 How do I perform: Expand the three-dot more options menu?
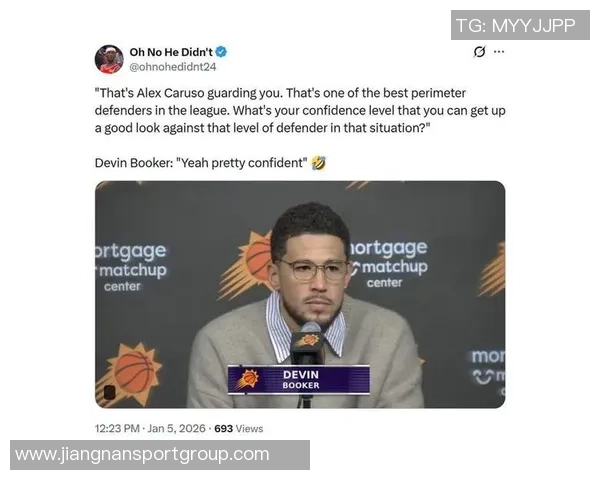pos(499,51)
